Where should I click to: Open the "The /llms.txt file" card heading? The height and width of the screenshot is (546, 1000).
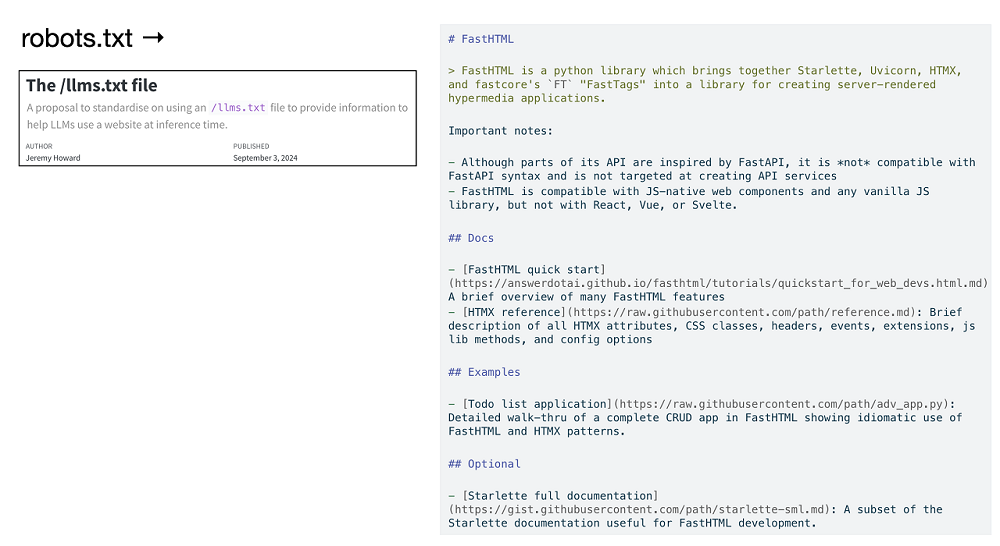(x=92, y=86)
